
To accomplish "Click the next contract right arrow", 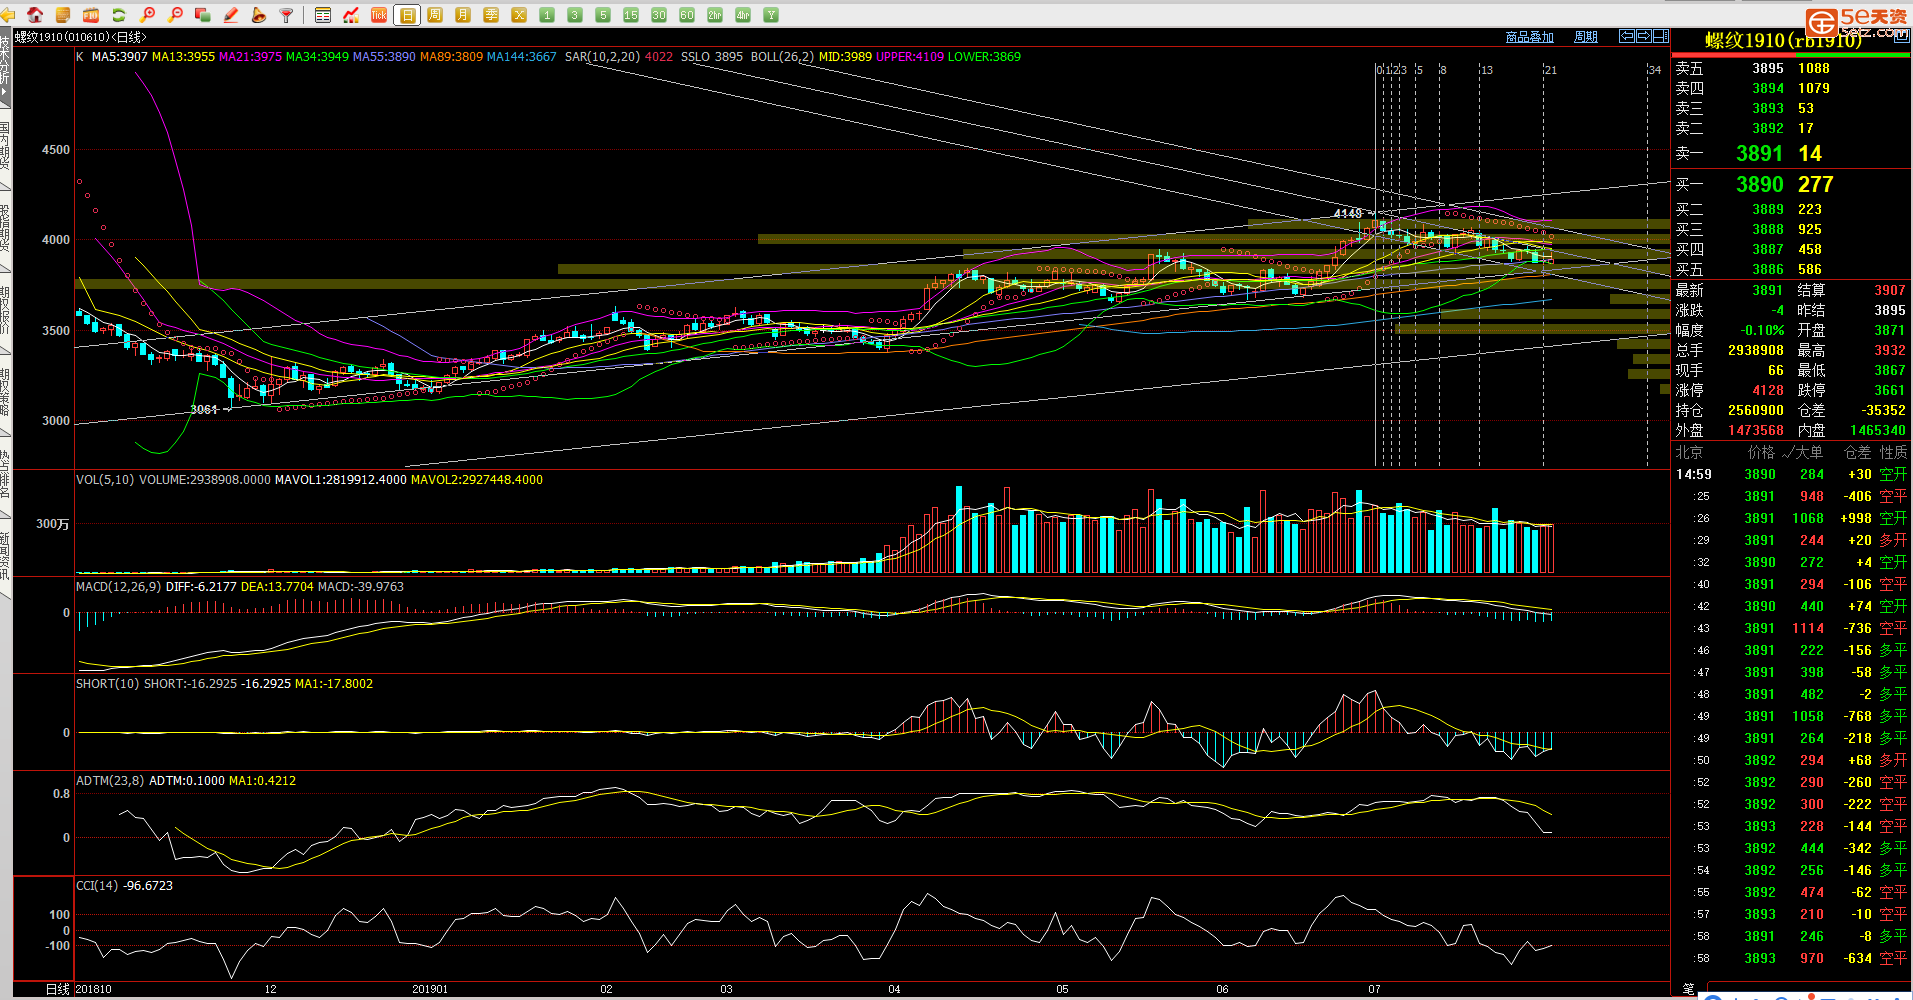I will [1643, 36].
